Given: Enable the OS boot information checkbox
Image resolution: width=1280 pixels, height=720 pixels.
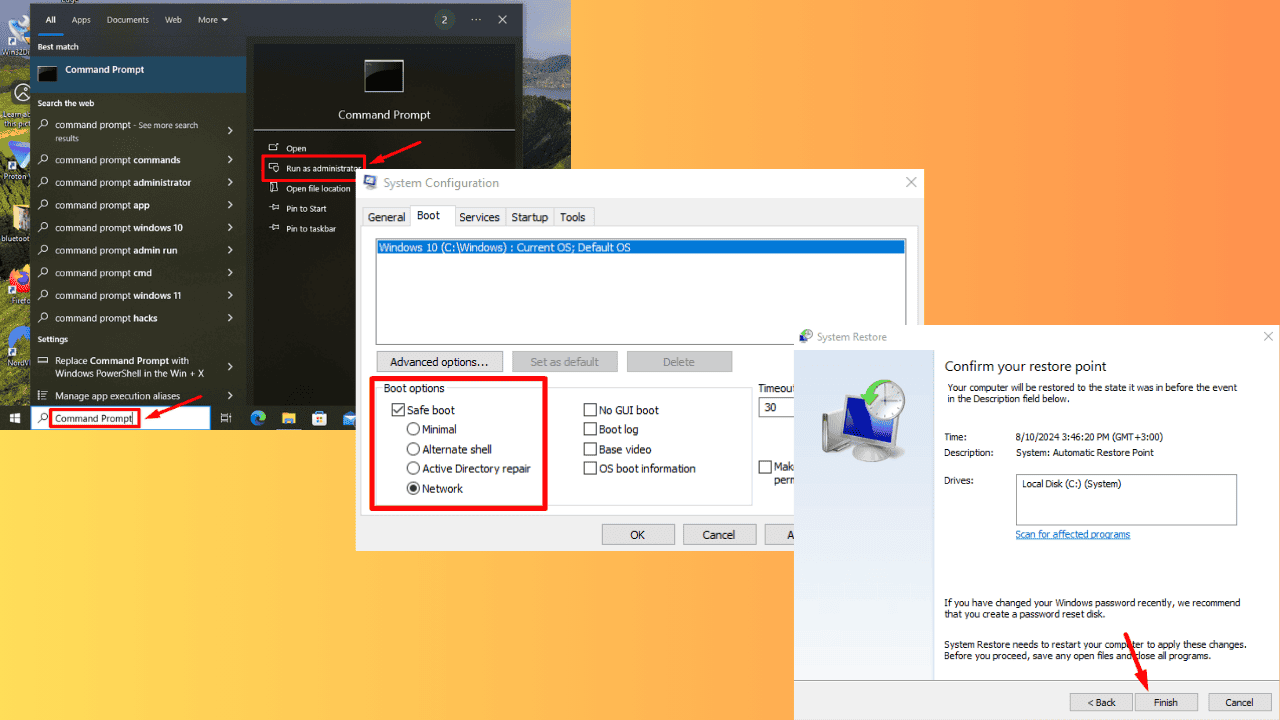Looking at the screenshot, I should [x=590, y=468].
